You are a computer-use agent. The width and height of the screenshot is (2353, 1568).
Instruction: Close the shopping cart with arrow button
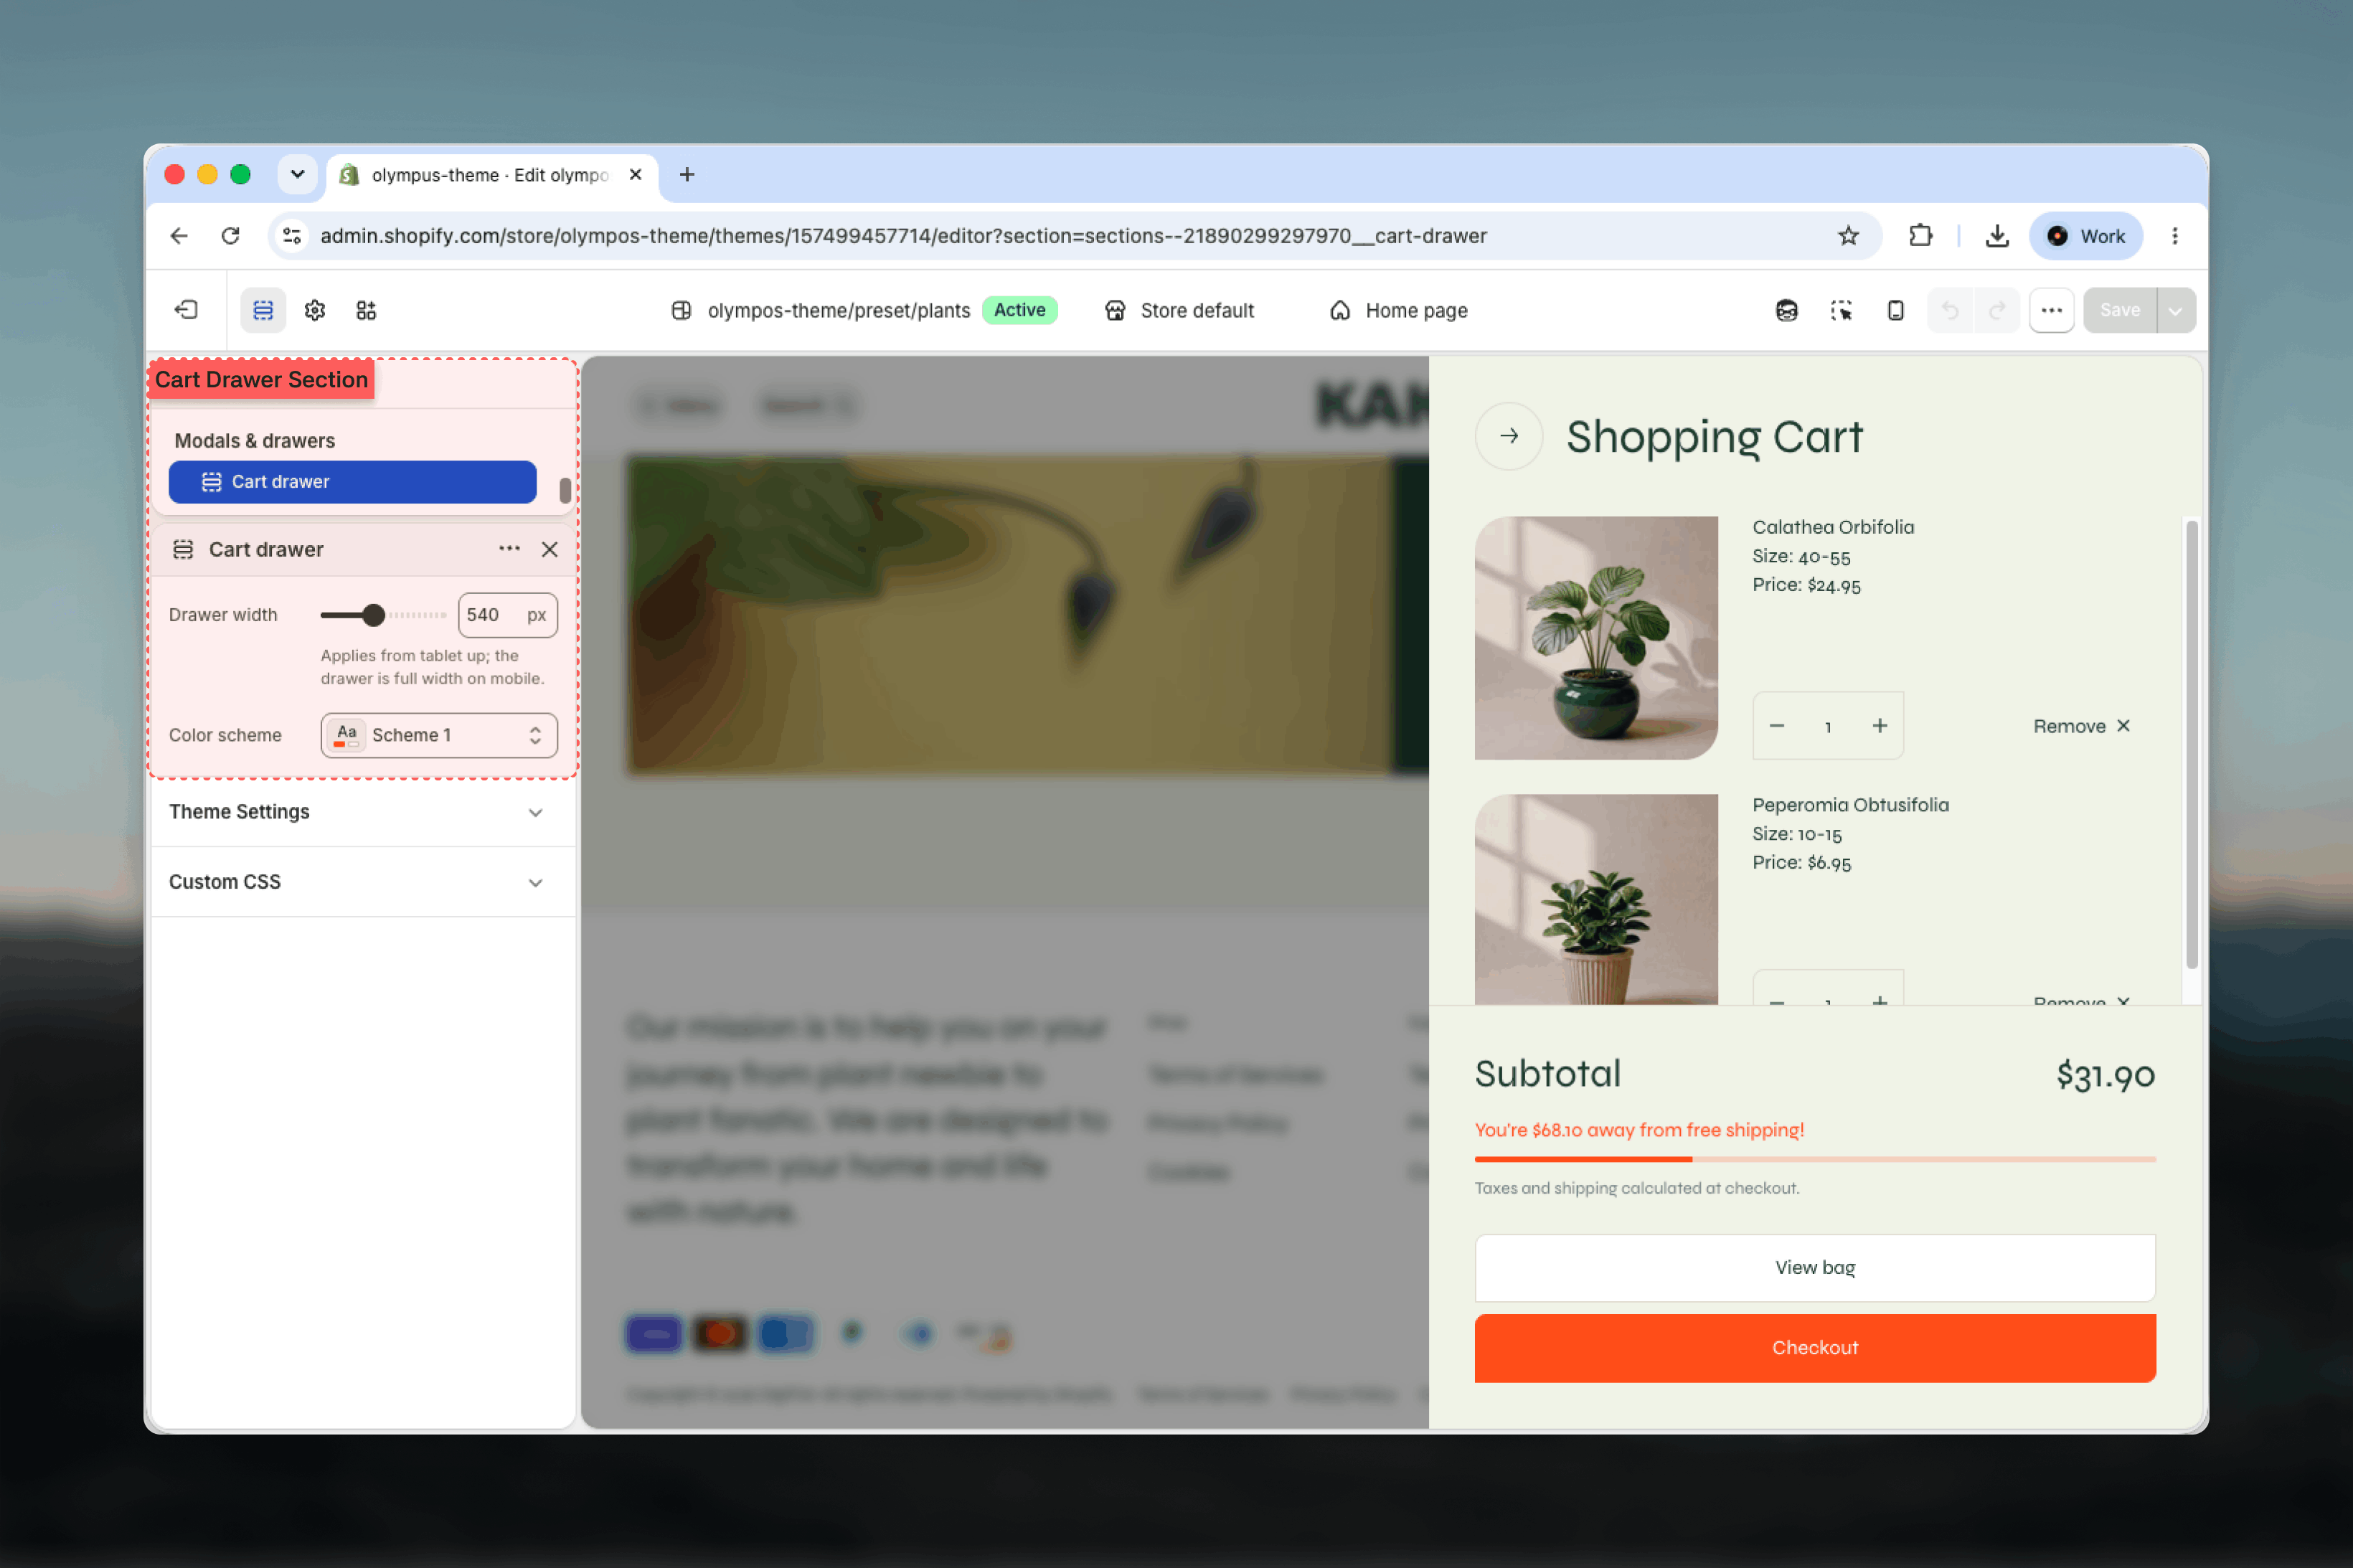click(x=1509, y=436)
